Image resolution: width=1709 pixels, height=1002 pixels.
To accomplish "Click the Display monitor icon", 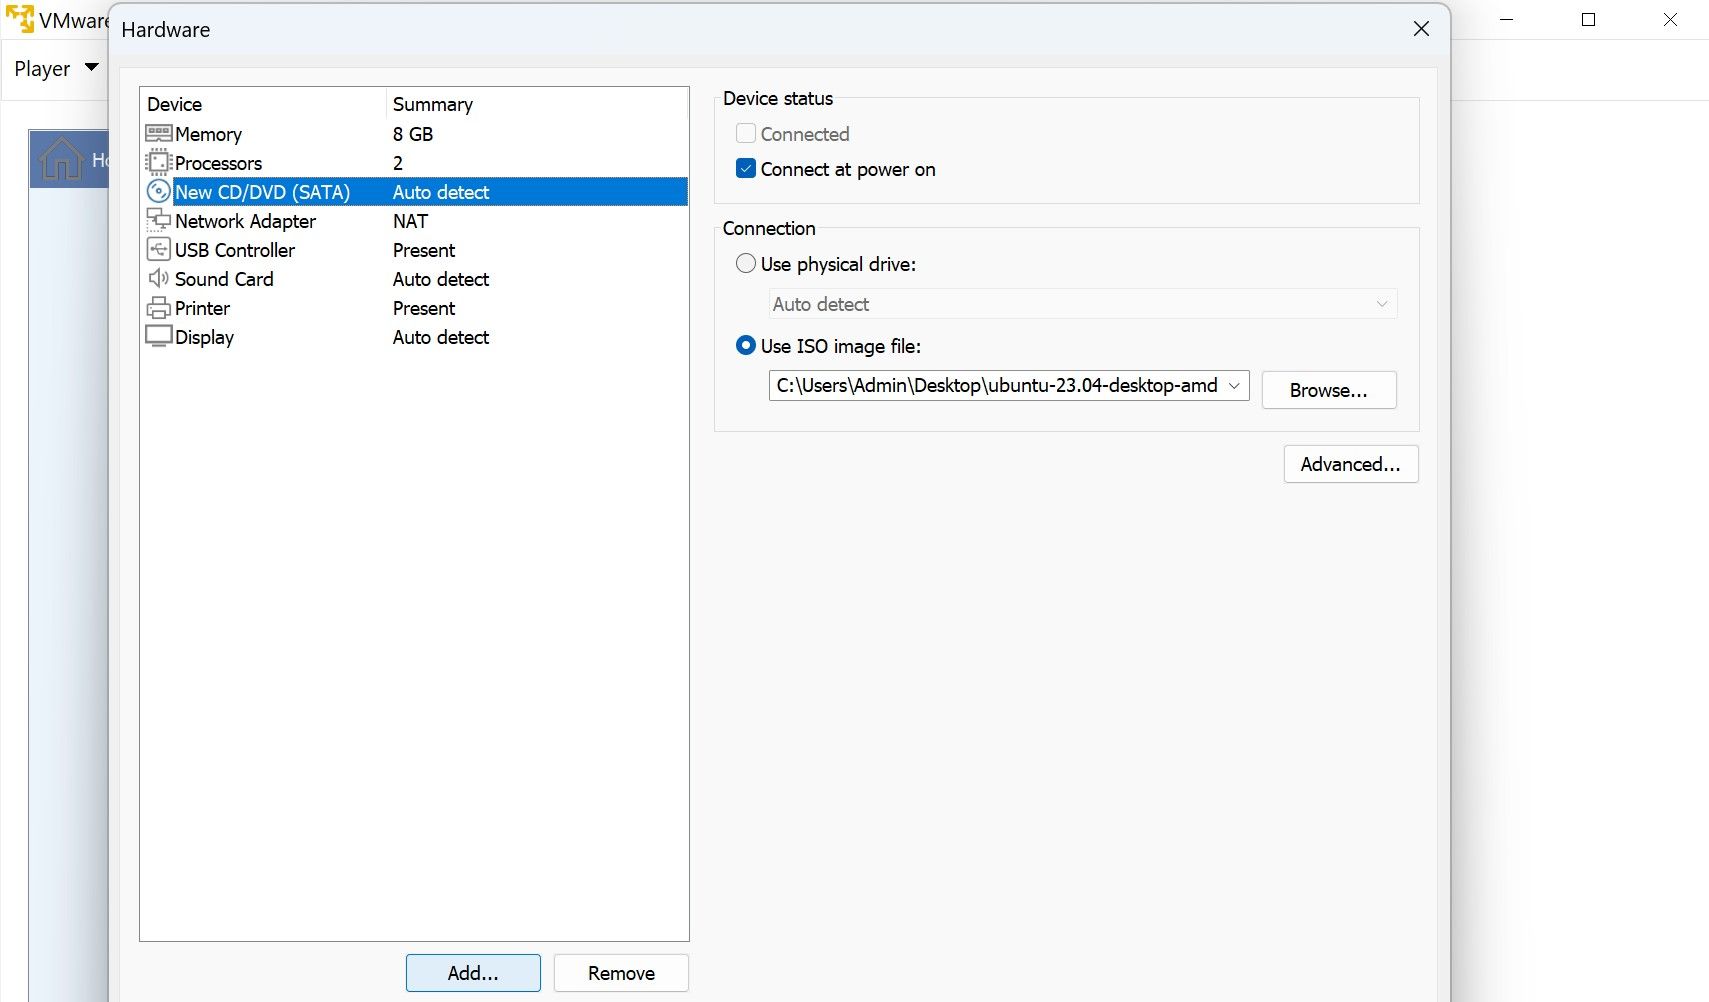I will (x=158, y=337).
